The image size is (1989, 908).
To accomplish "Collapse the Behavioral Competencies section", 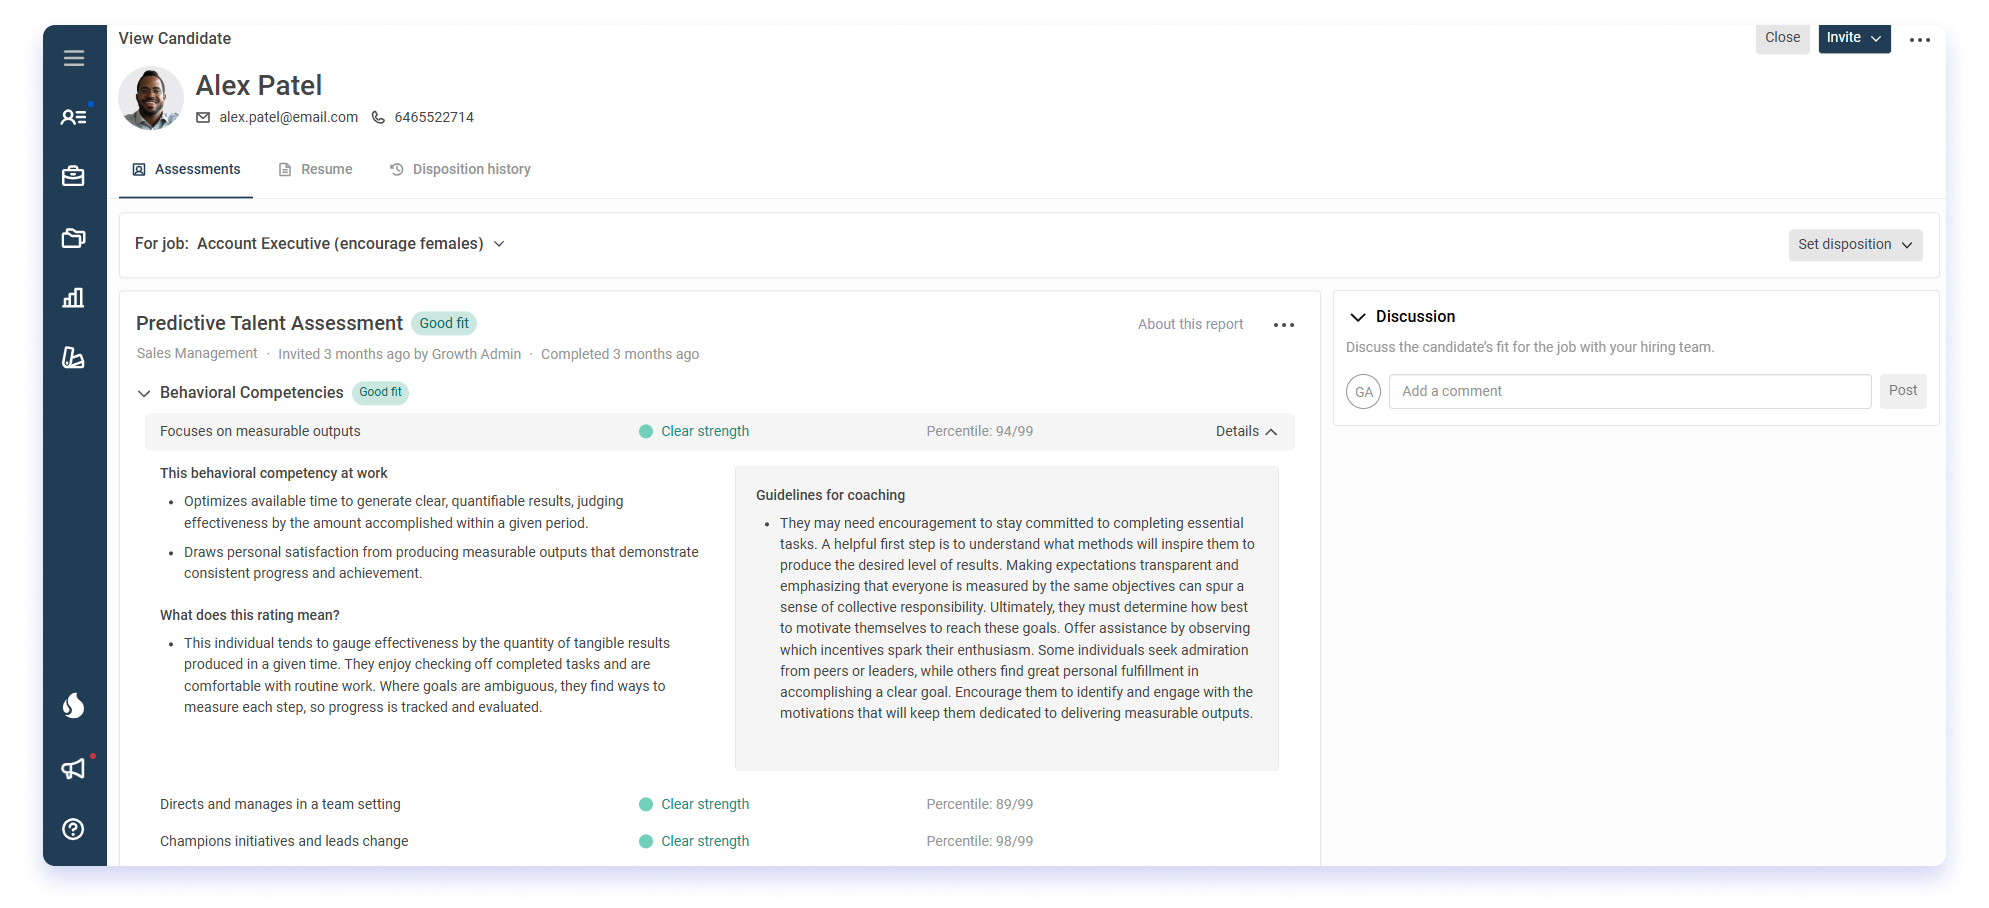I will coord(144,394).
